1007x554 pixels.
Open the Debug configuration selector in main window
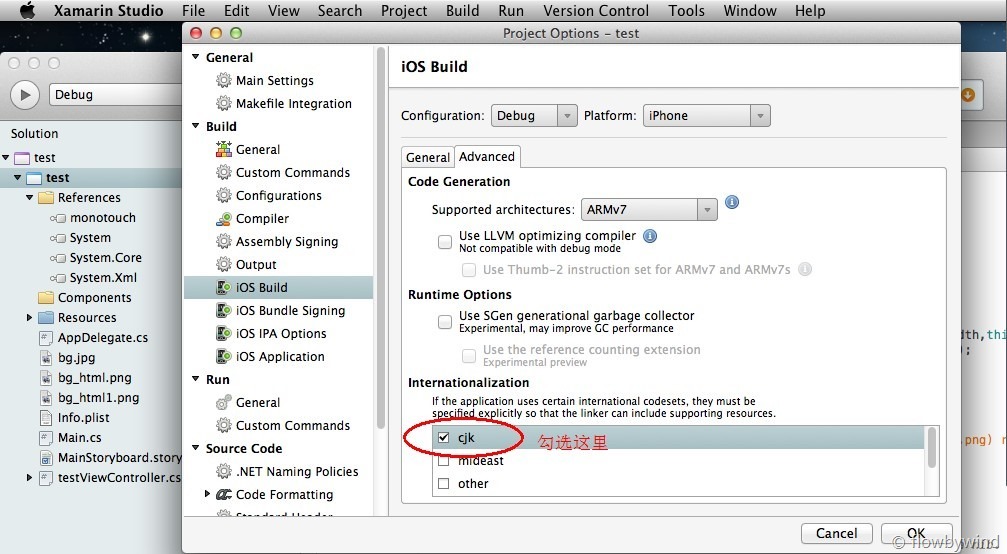116,95
